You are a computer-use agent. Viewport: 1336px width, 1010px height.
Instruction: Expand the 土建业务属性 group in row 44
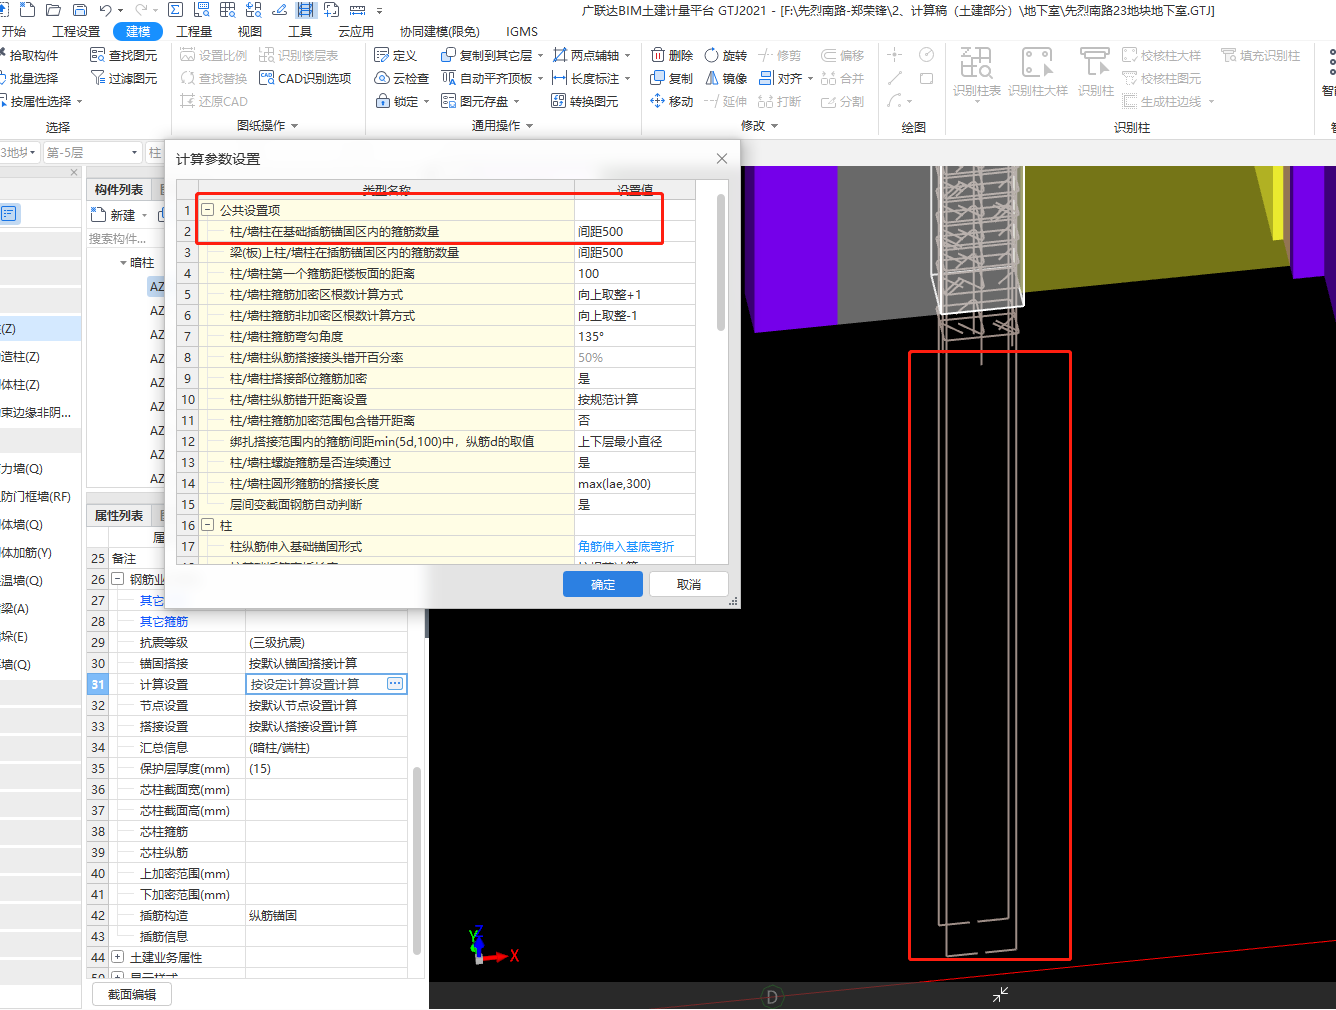[118, 957]
